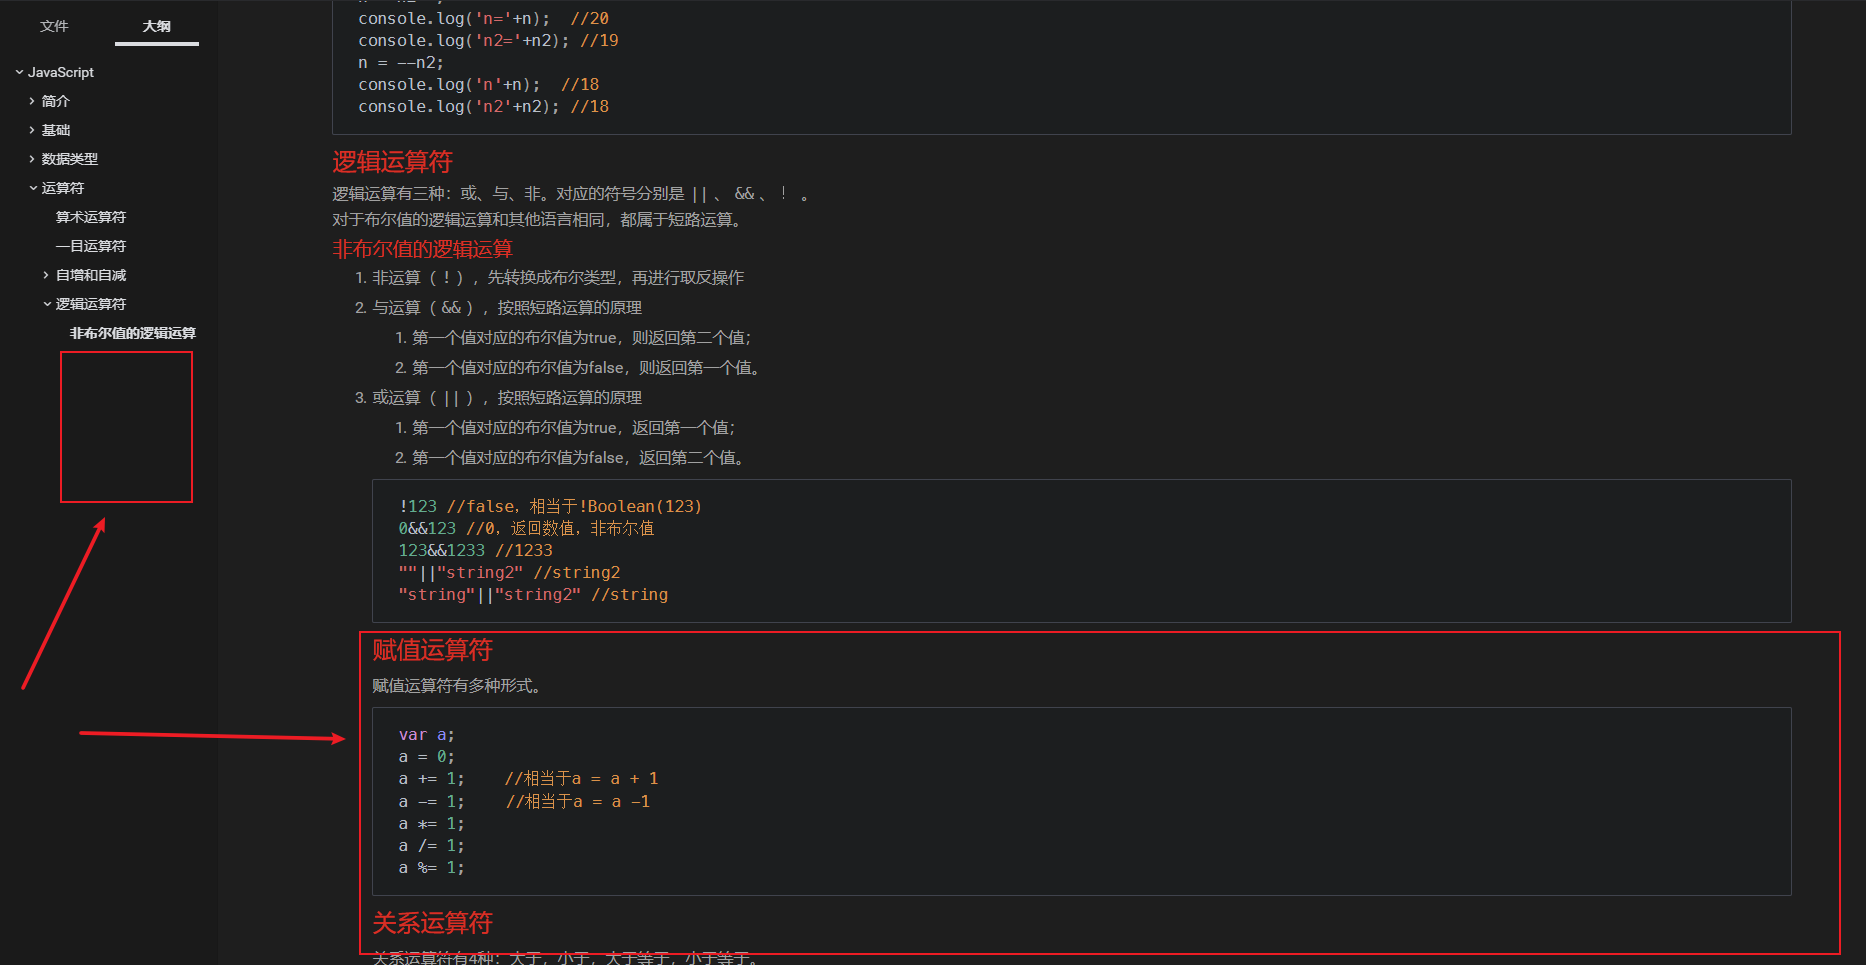This screenshot has width=1866, height=965.
Task: Switch to the 文件 tab
Action: pos(54,26)
